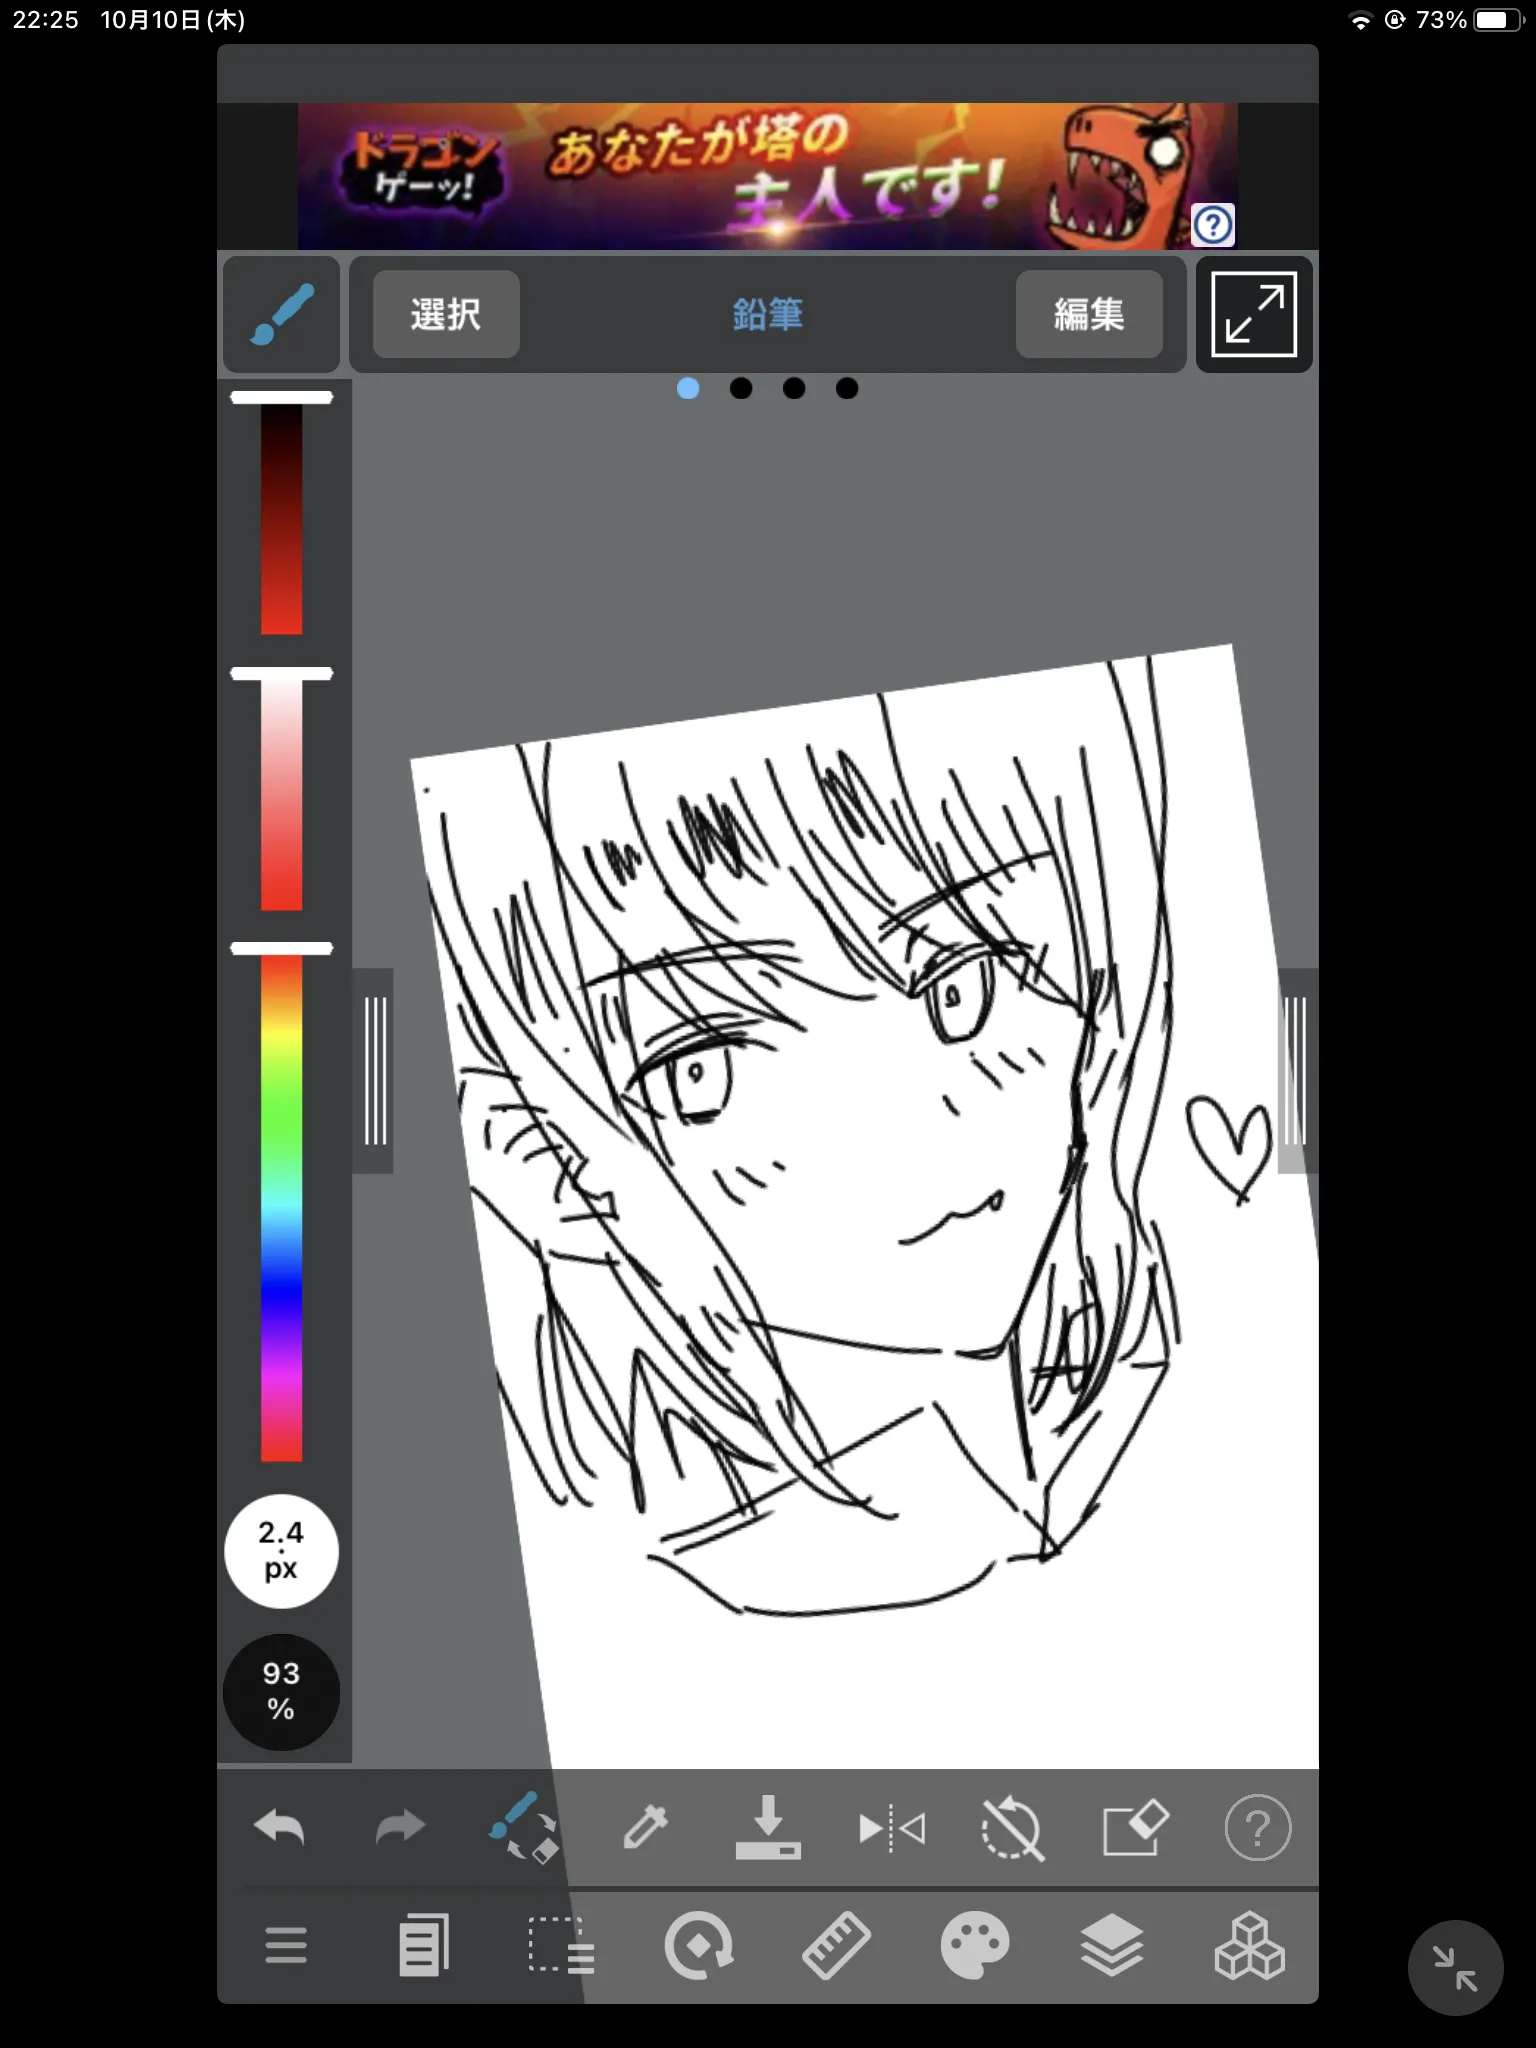Tap the Wi-Fi status icon
1536x2048 pixels.
1361,20
